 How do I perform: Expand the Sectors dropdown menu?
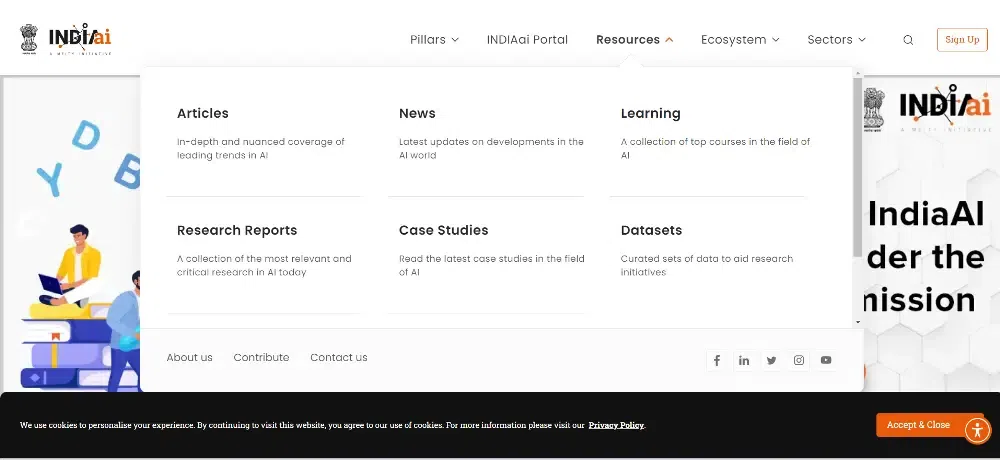(837, 40)
